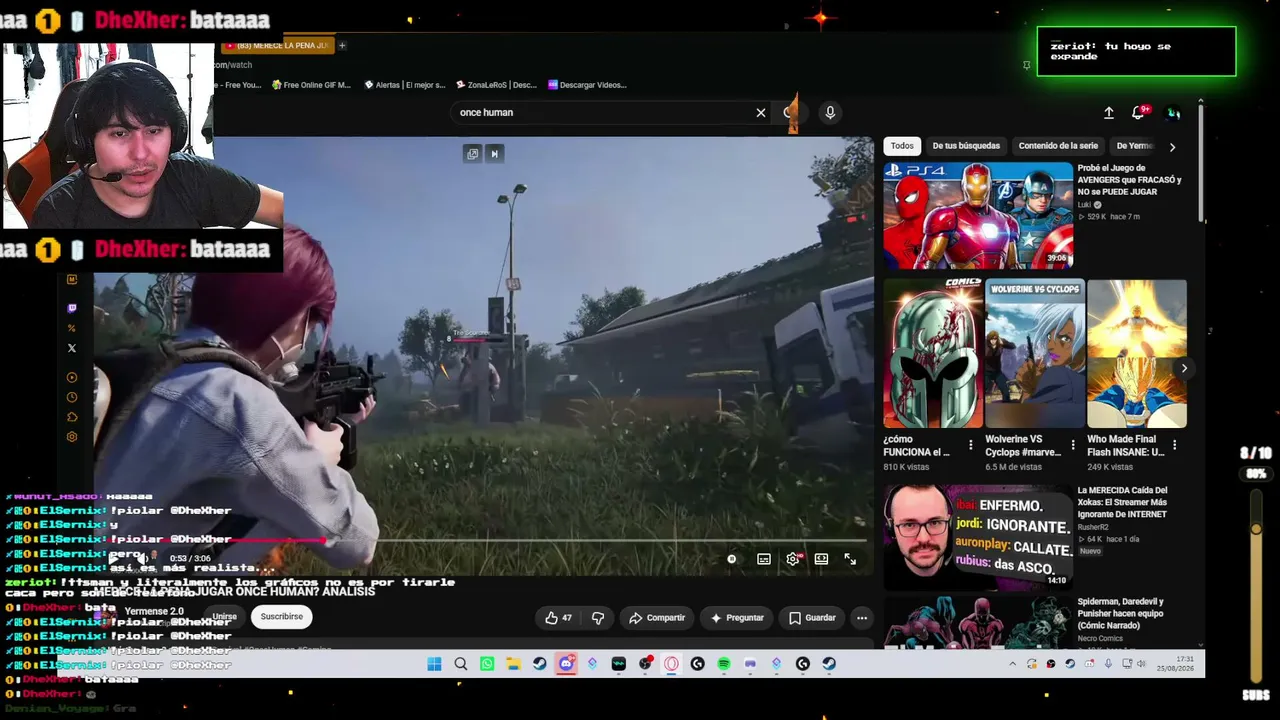Image resolution: width=1280 pixels, height=720 pixels.
Task: Open Windows taskbar search
Action: tap(461, 664)
